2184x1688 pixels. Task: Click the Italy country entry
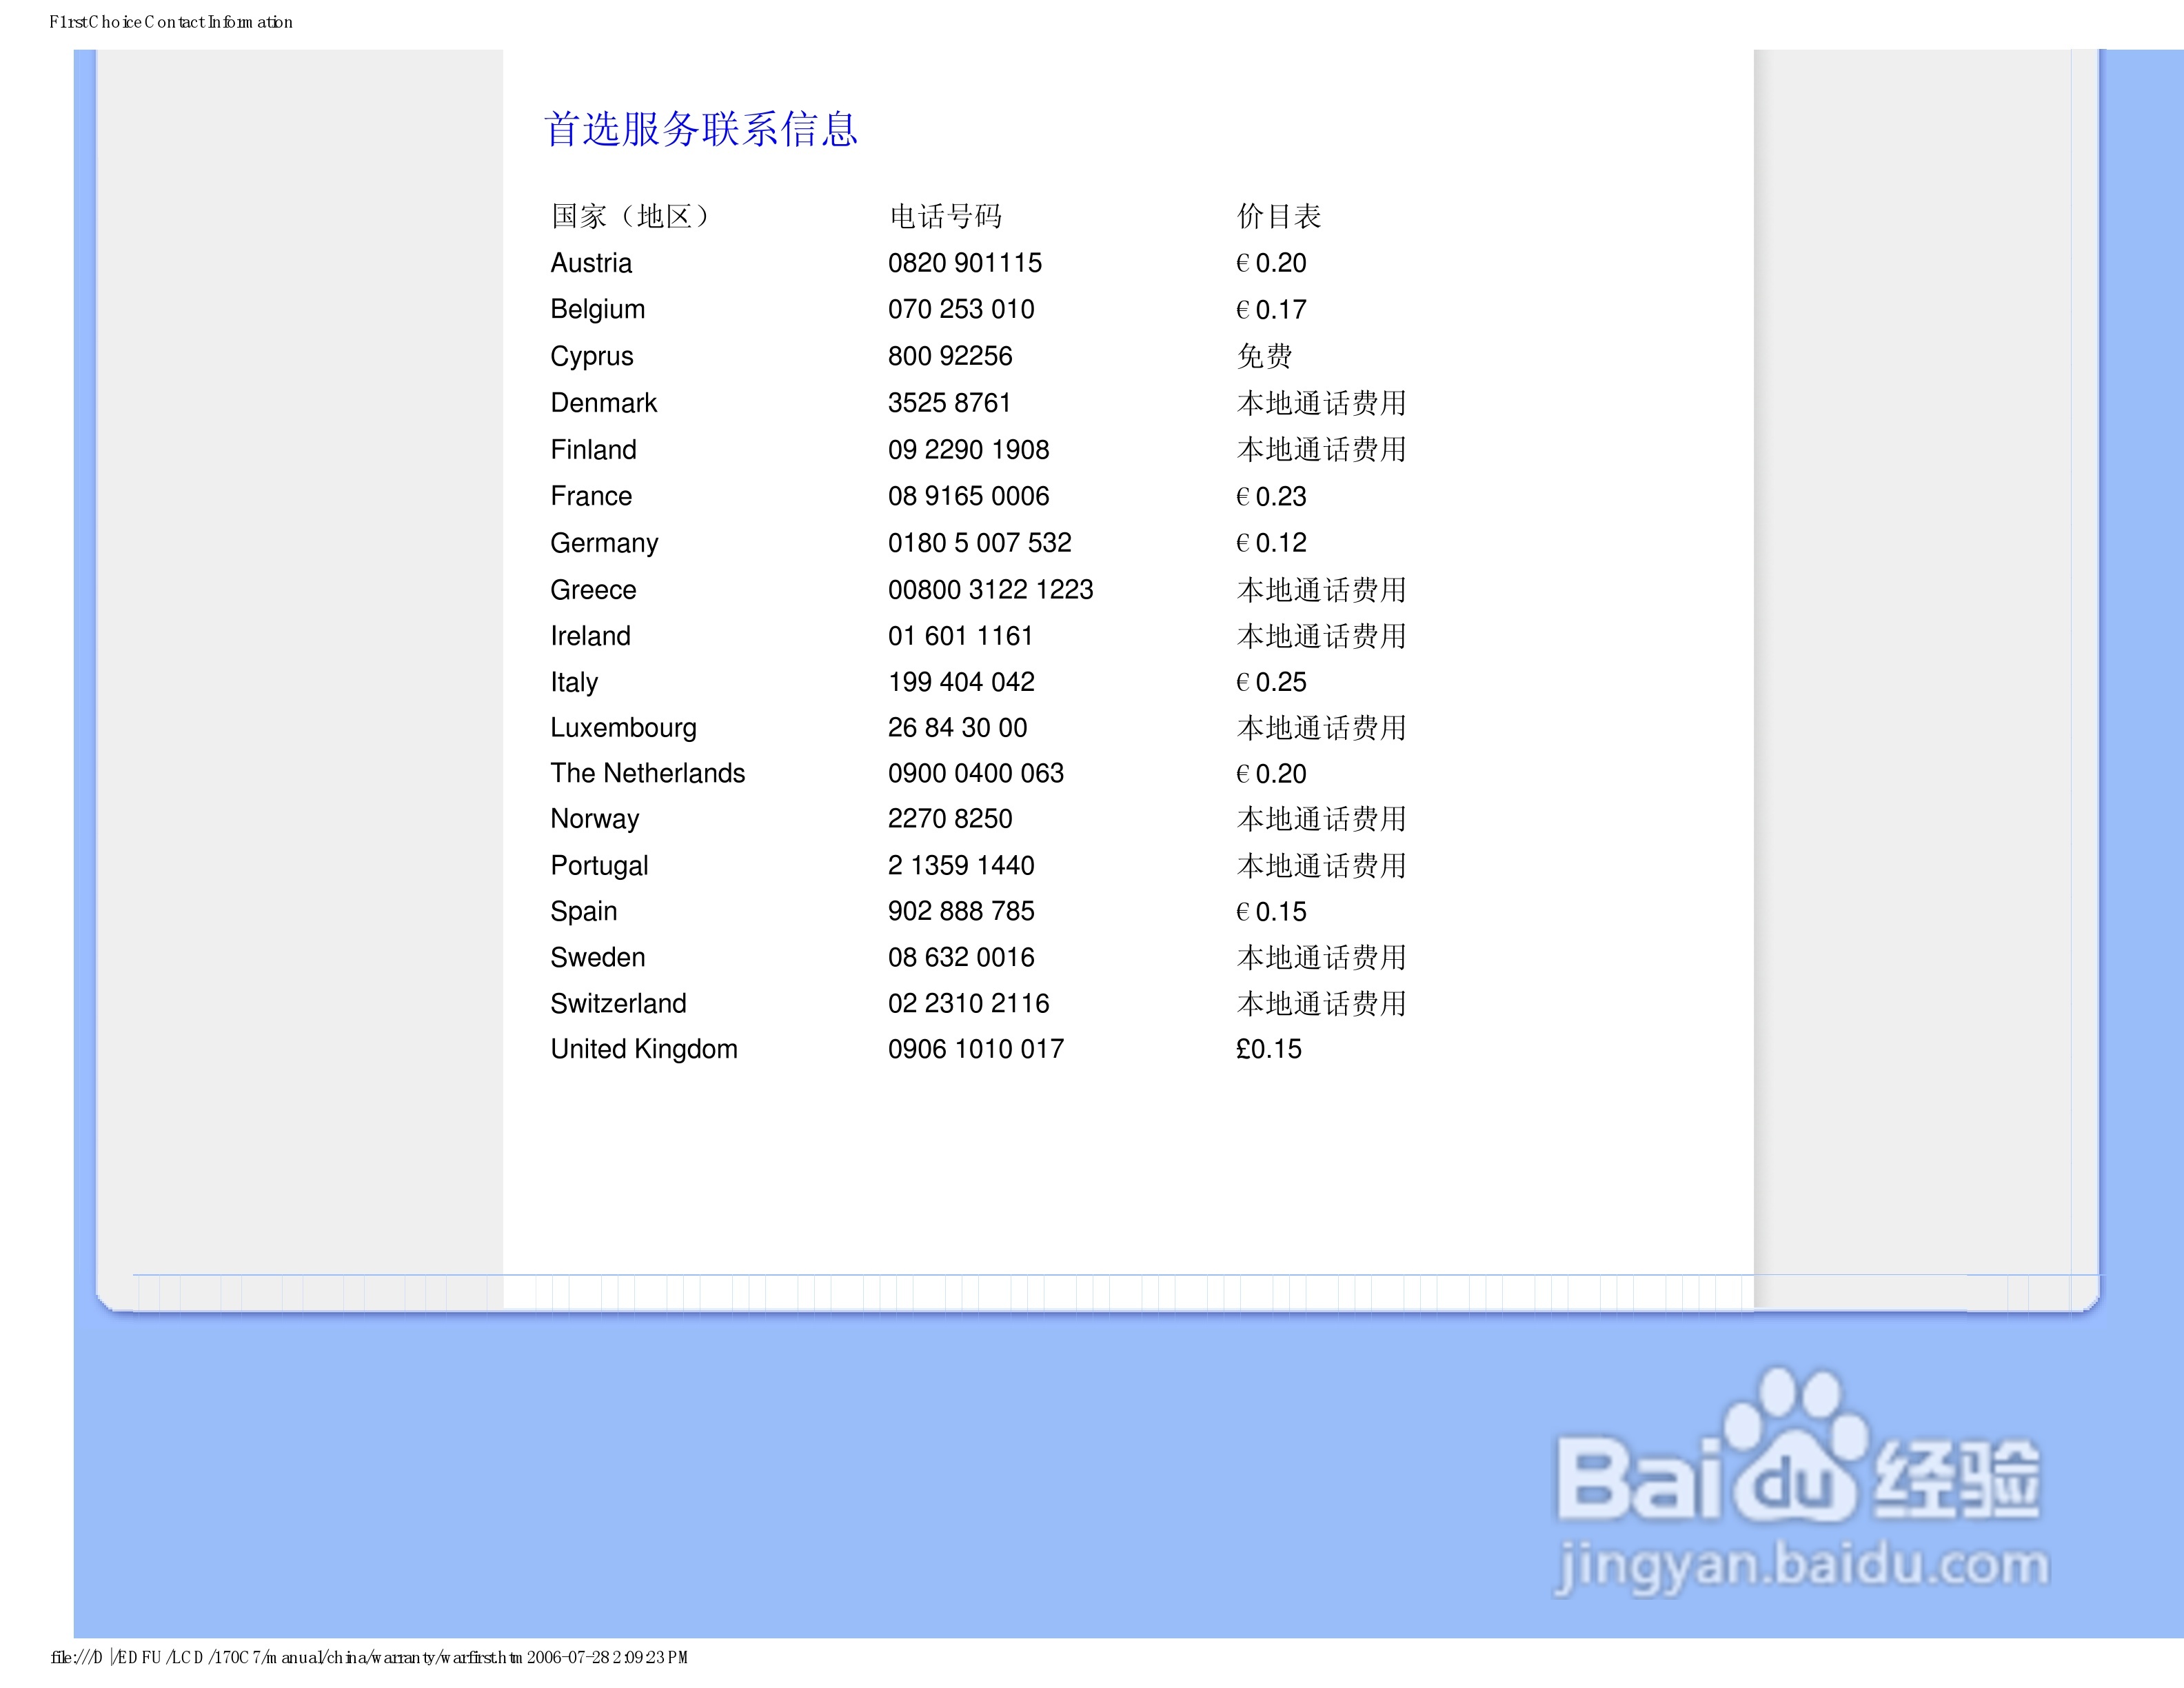point(574,682)
